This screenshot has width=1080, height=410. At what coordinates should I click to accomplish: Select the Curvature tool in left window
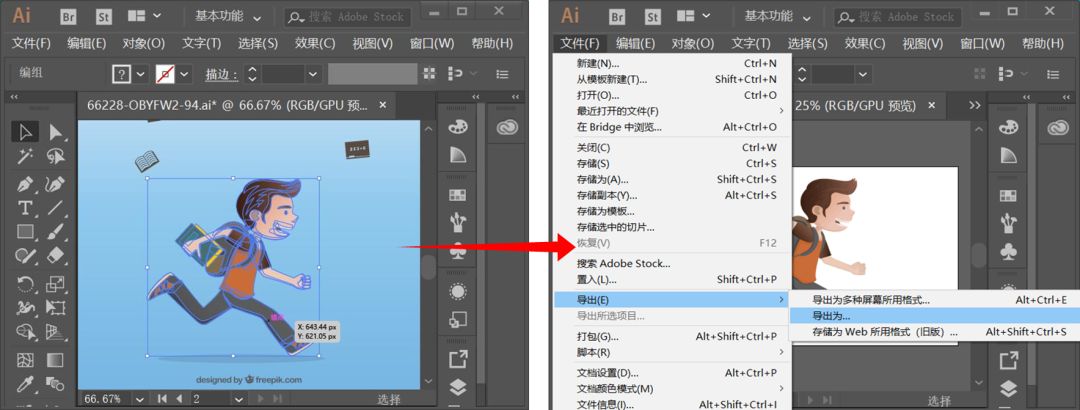click(56, 185)
